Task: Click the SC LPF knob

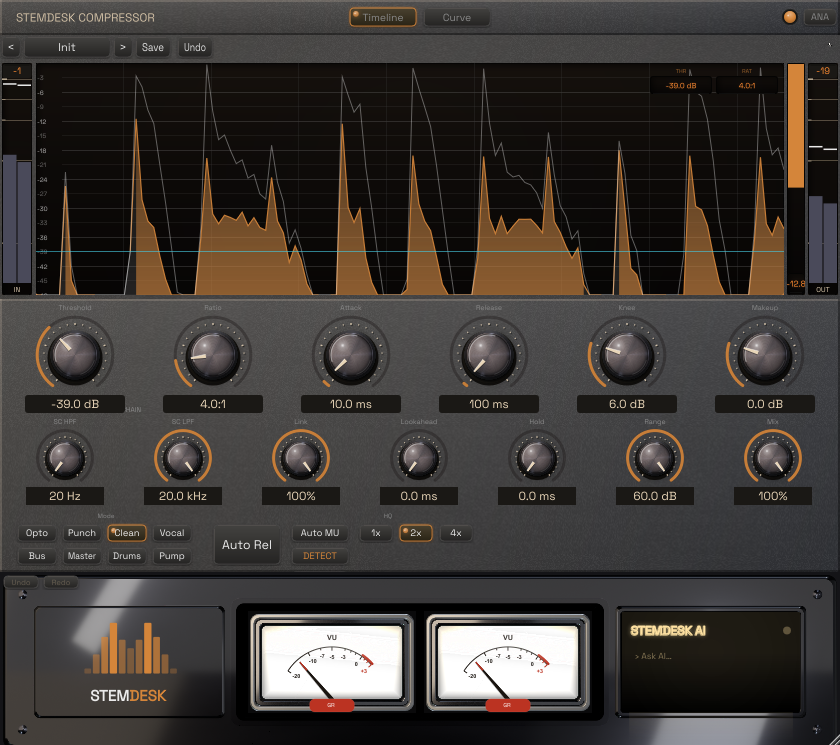Action: pyautogui.click(x=183, y=458)
